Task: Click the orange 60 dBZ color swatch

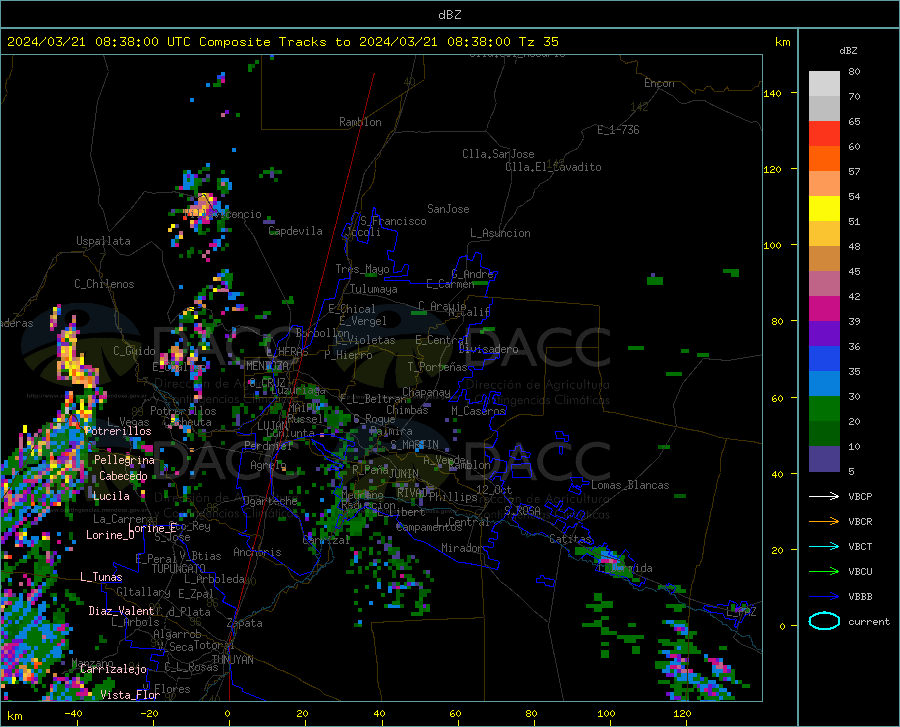Action: tap(824, 159)
